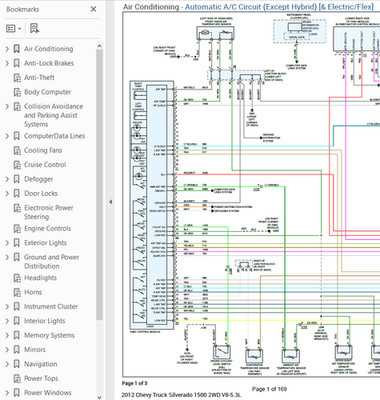
Task: Click the Power Windows bookmark icon
Action: click(17, 393)
